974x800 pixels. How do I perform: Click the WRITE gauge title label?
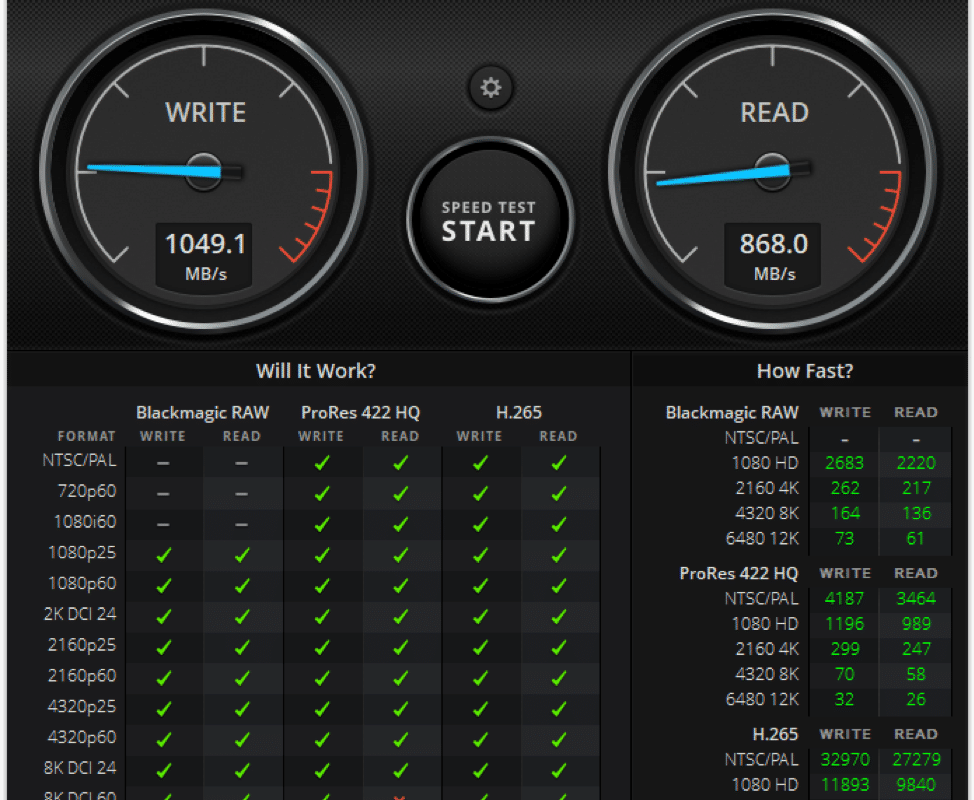pyautogui.click(x=205, y=112)
